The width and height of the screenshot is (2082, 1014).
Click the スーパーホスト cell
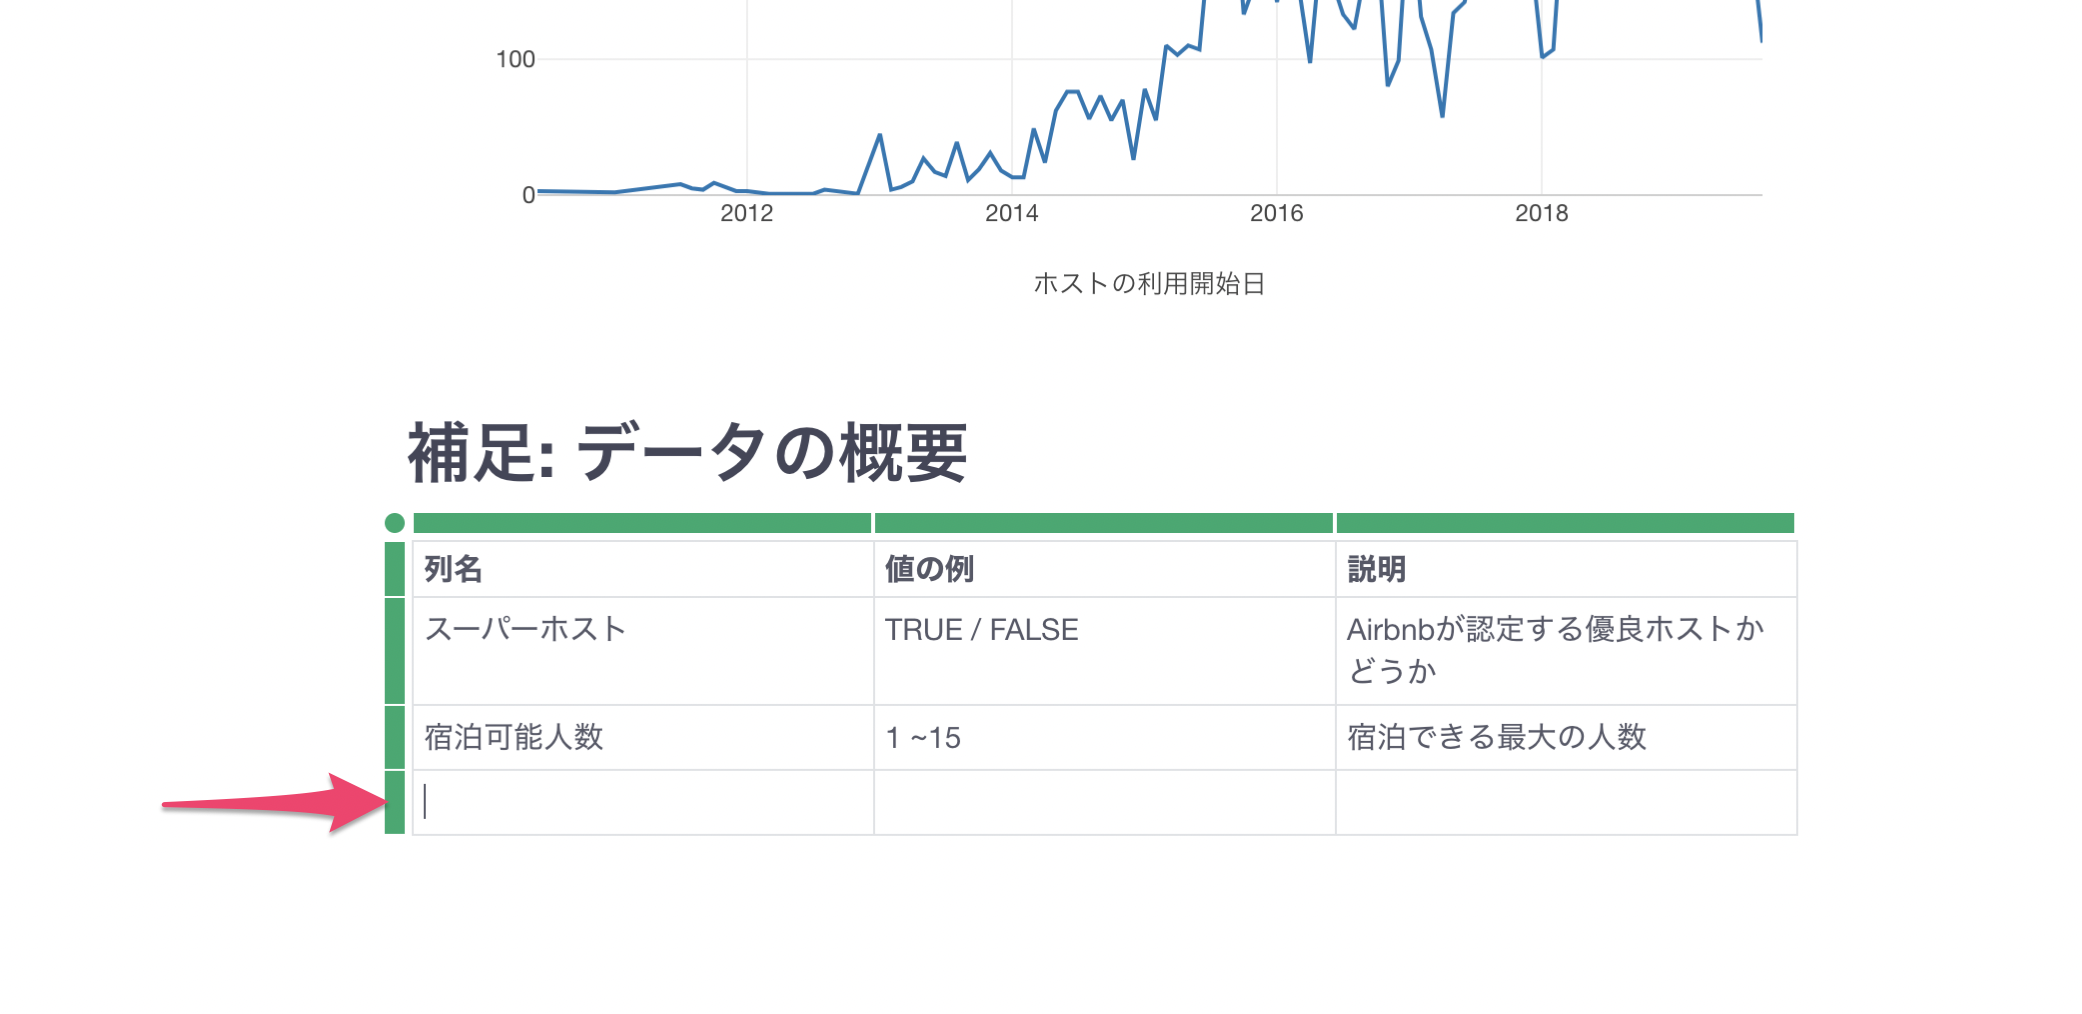click(x=643, y=651)
